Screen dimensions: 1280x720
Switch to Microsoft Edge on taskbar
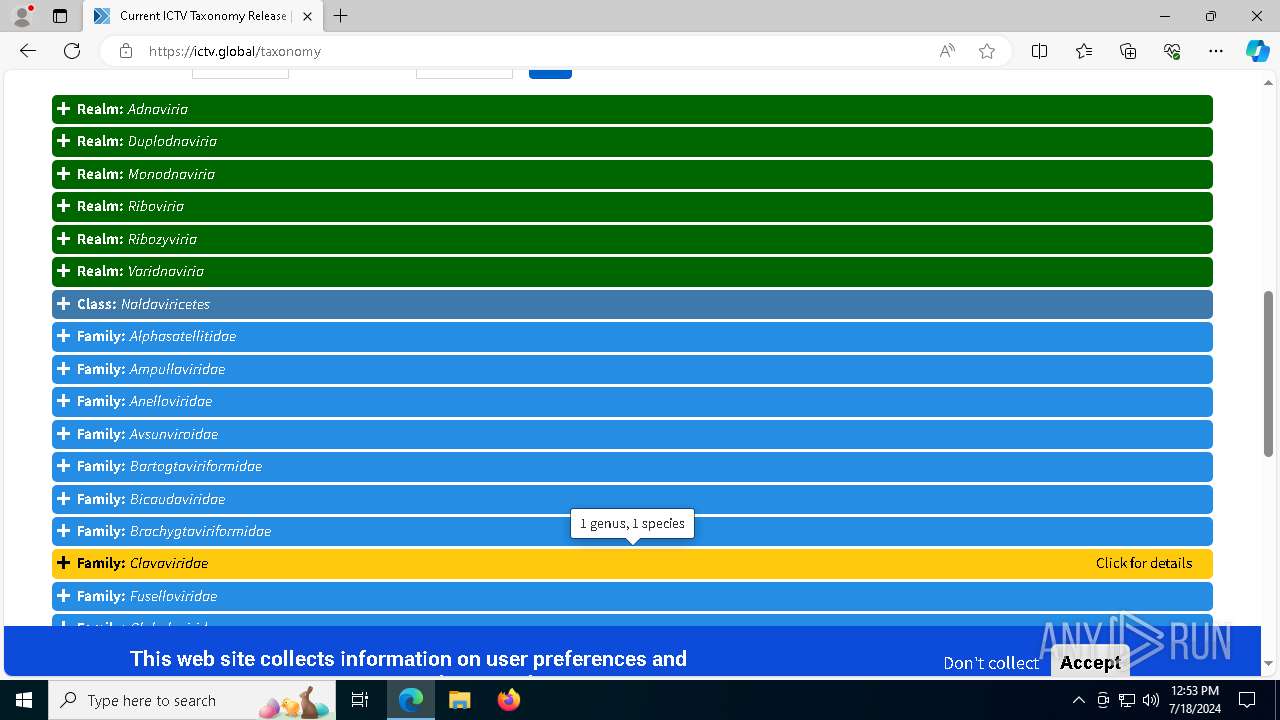[x=411, y=700]
